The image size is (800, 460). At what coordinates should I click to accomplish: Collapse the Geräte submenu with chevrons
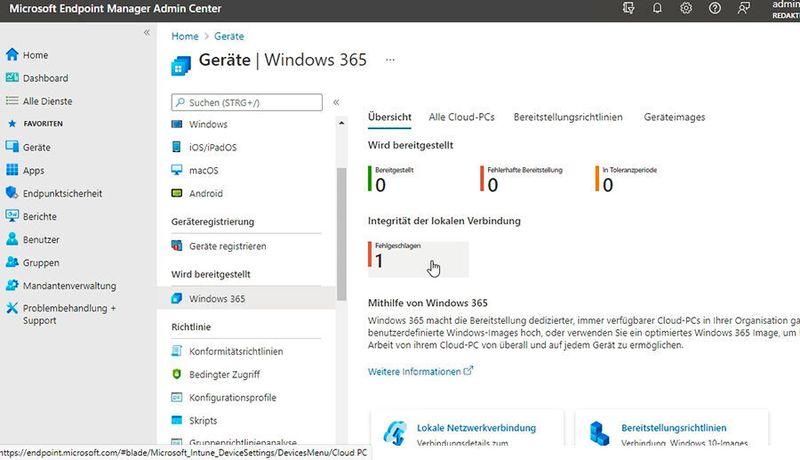[x=336, y=102]
